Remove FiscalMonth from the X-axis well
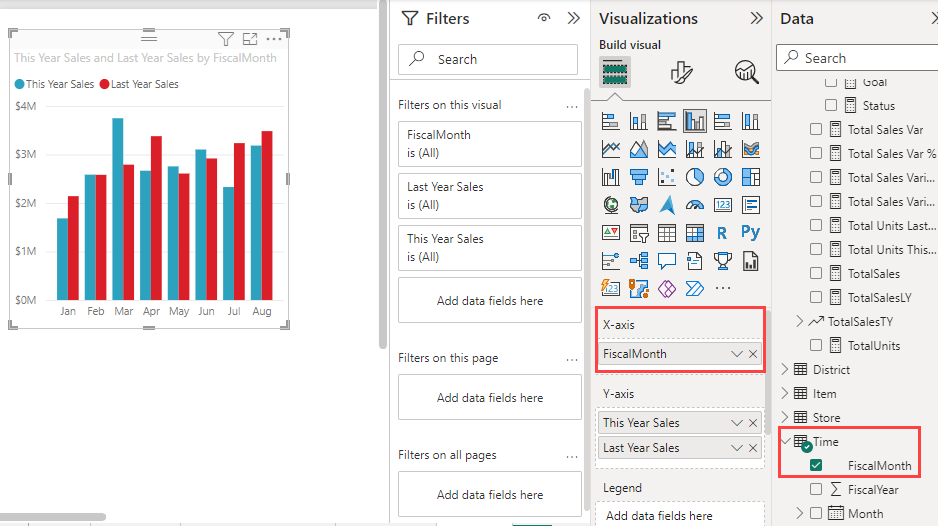 coord(753,354)
